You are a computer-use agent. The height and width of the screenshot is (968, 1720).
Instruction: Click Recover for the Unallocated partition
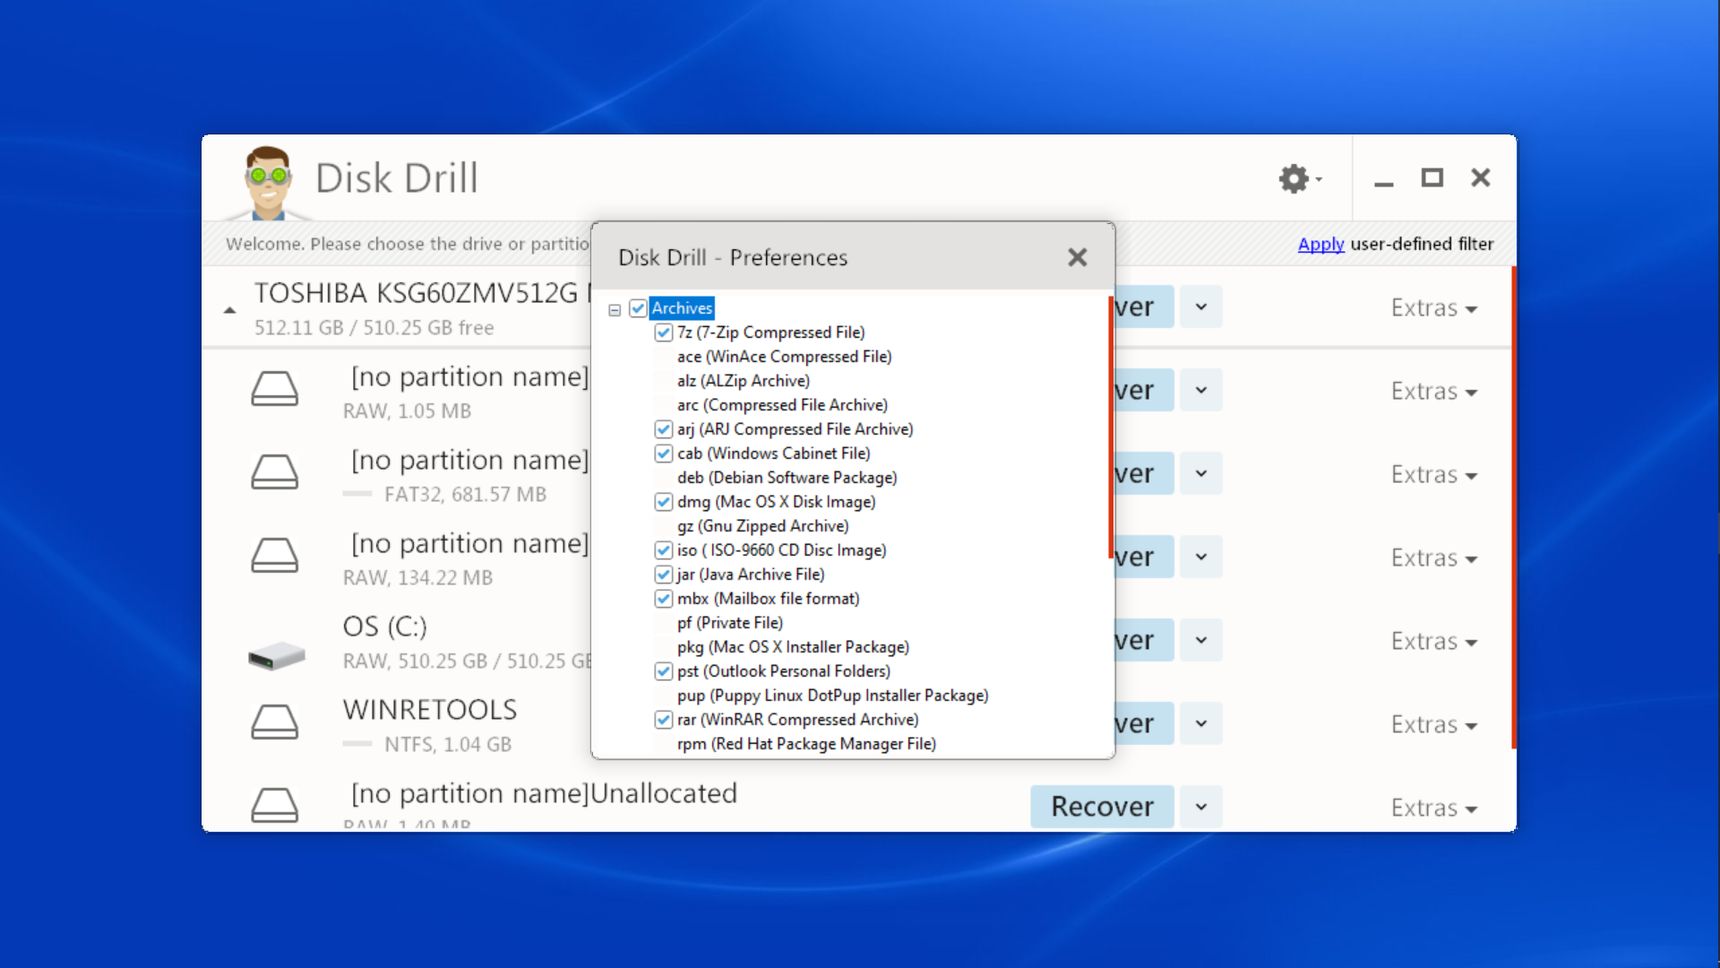[x=1102, y=807]
